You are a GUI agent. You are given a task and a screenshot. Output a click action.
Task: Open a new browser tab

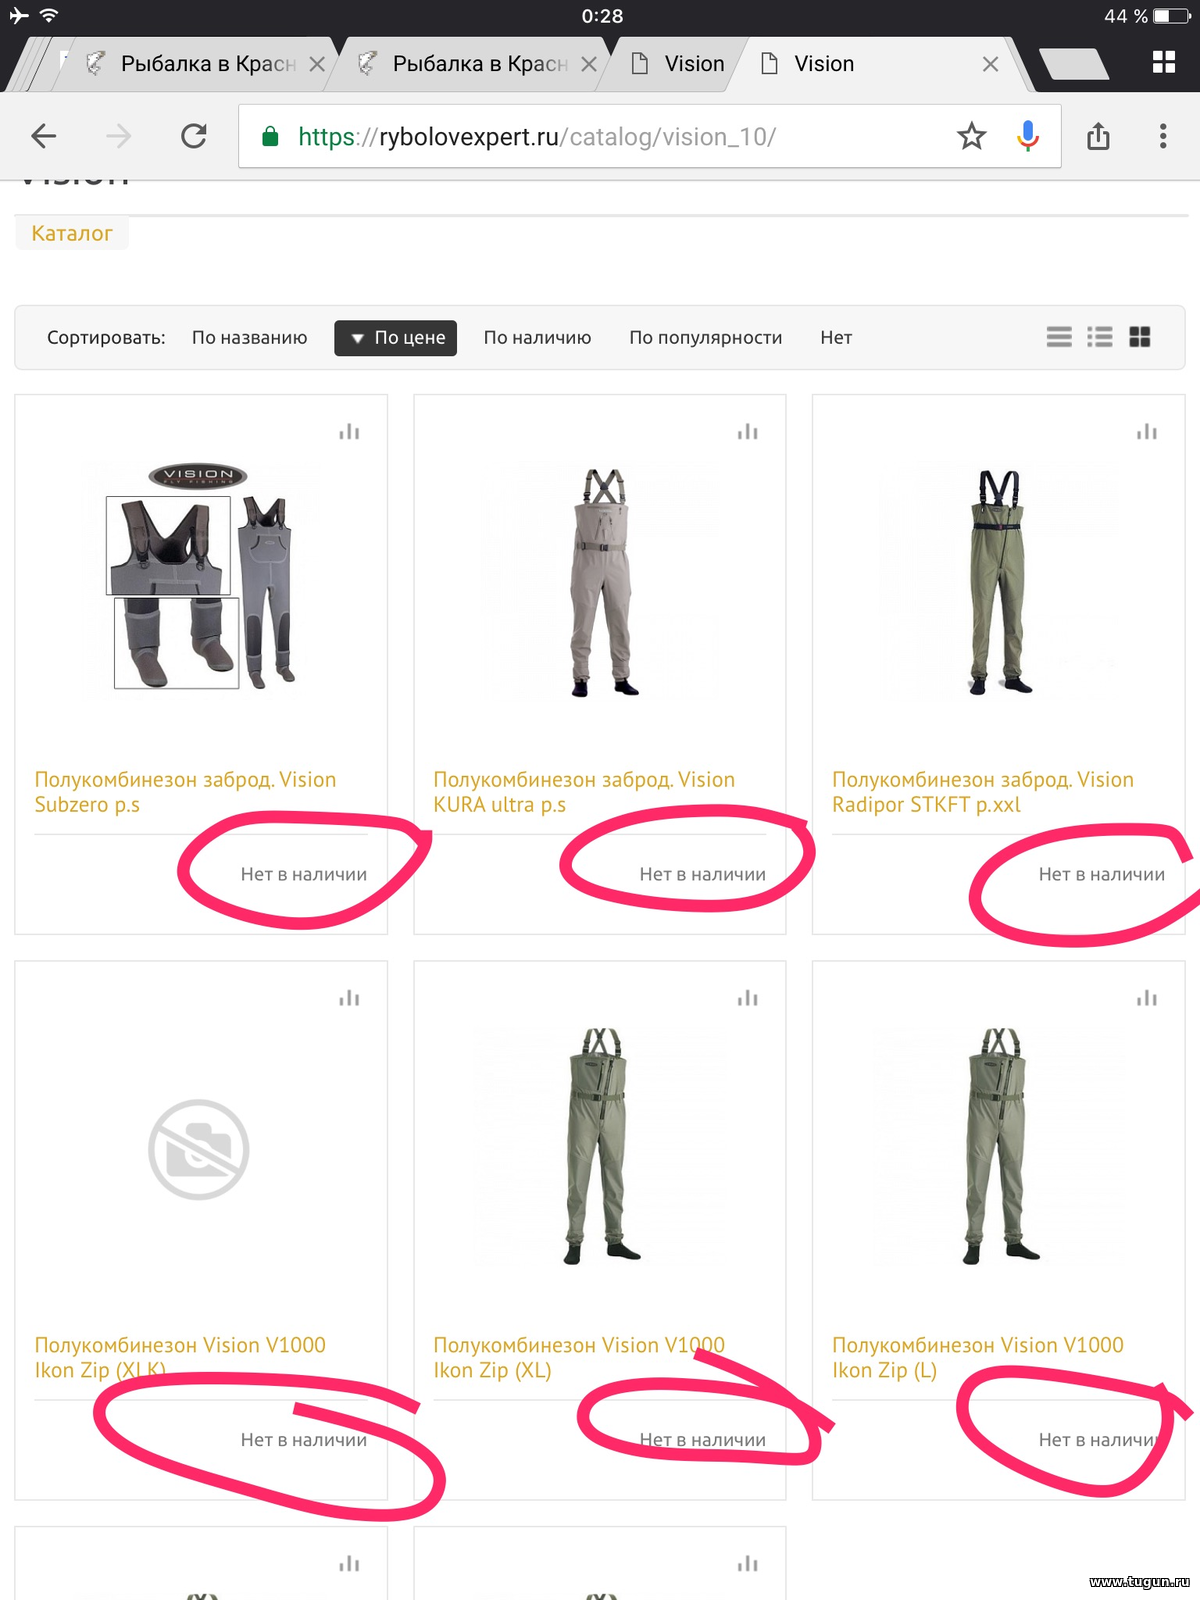coord(1074,64)
